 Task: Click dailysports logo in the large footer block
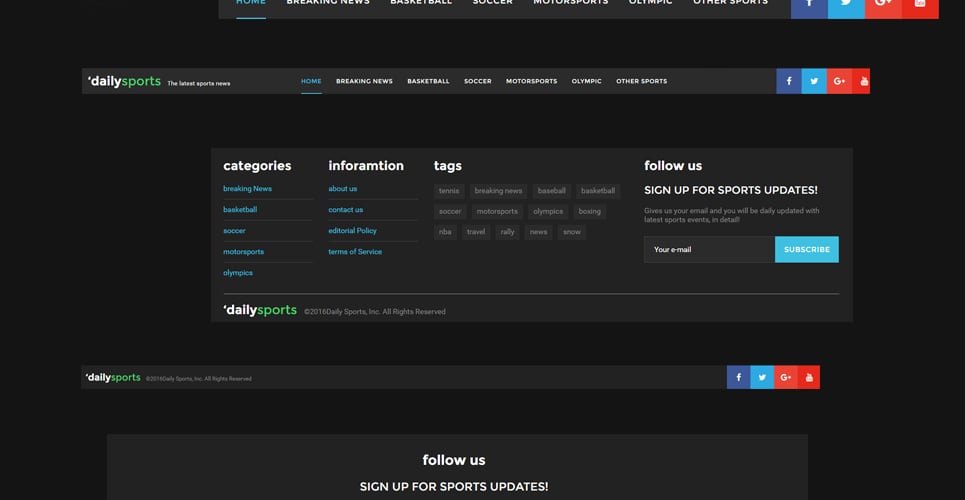tap(260, 310)
